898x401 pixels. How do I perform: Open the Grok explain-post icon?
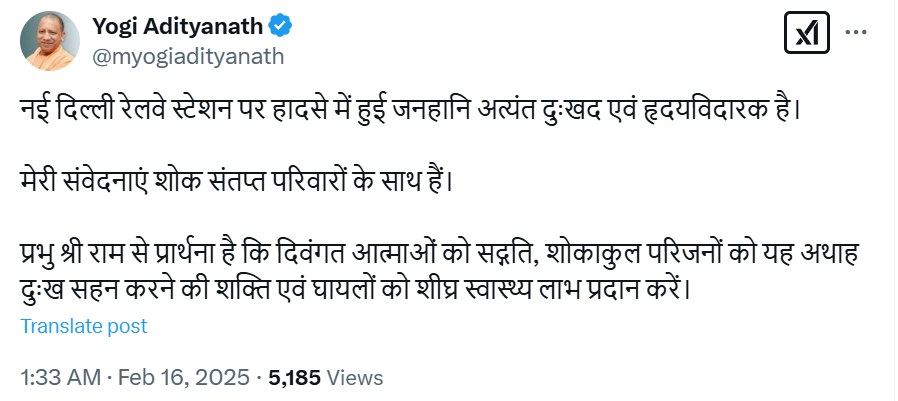coord(801,35)
